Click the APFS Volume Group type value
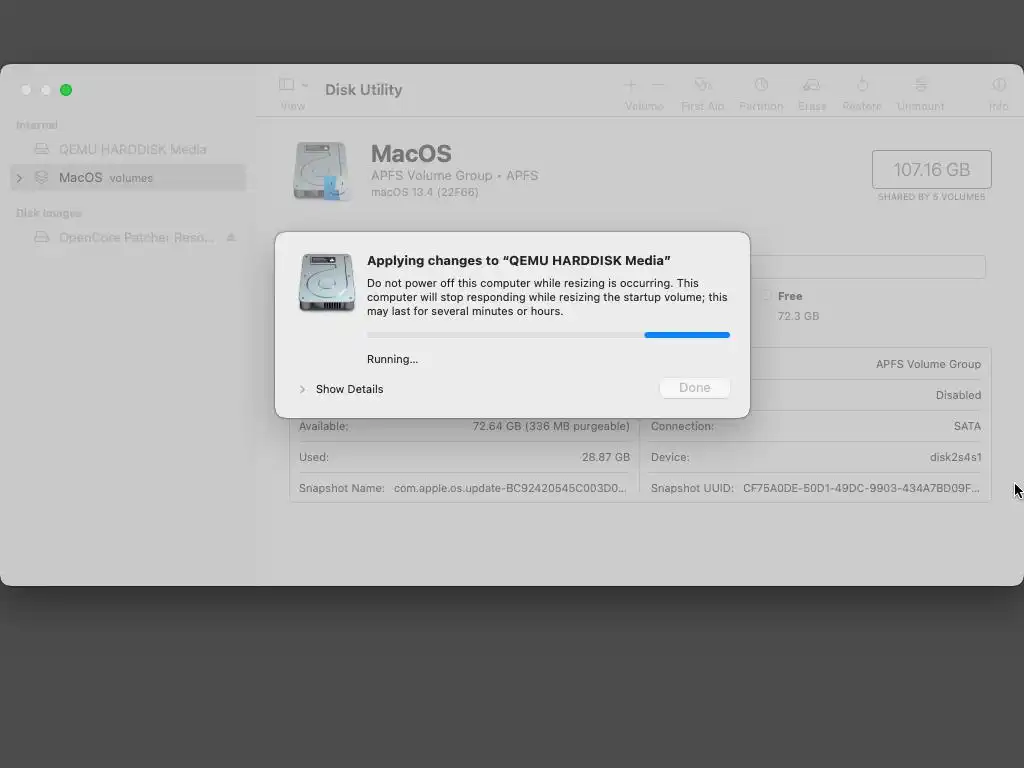 click(928, 364)
